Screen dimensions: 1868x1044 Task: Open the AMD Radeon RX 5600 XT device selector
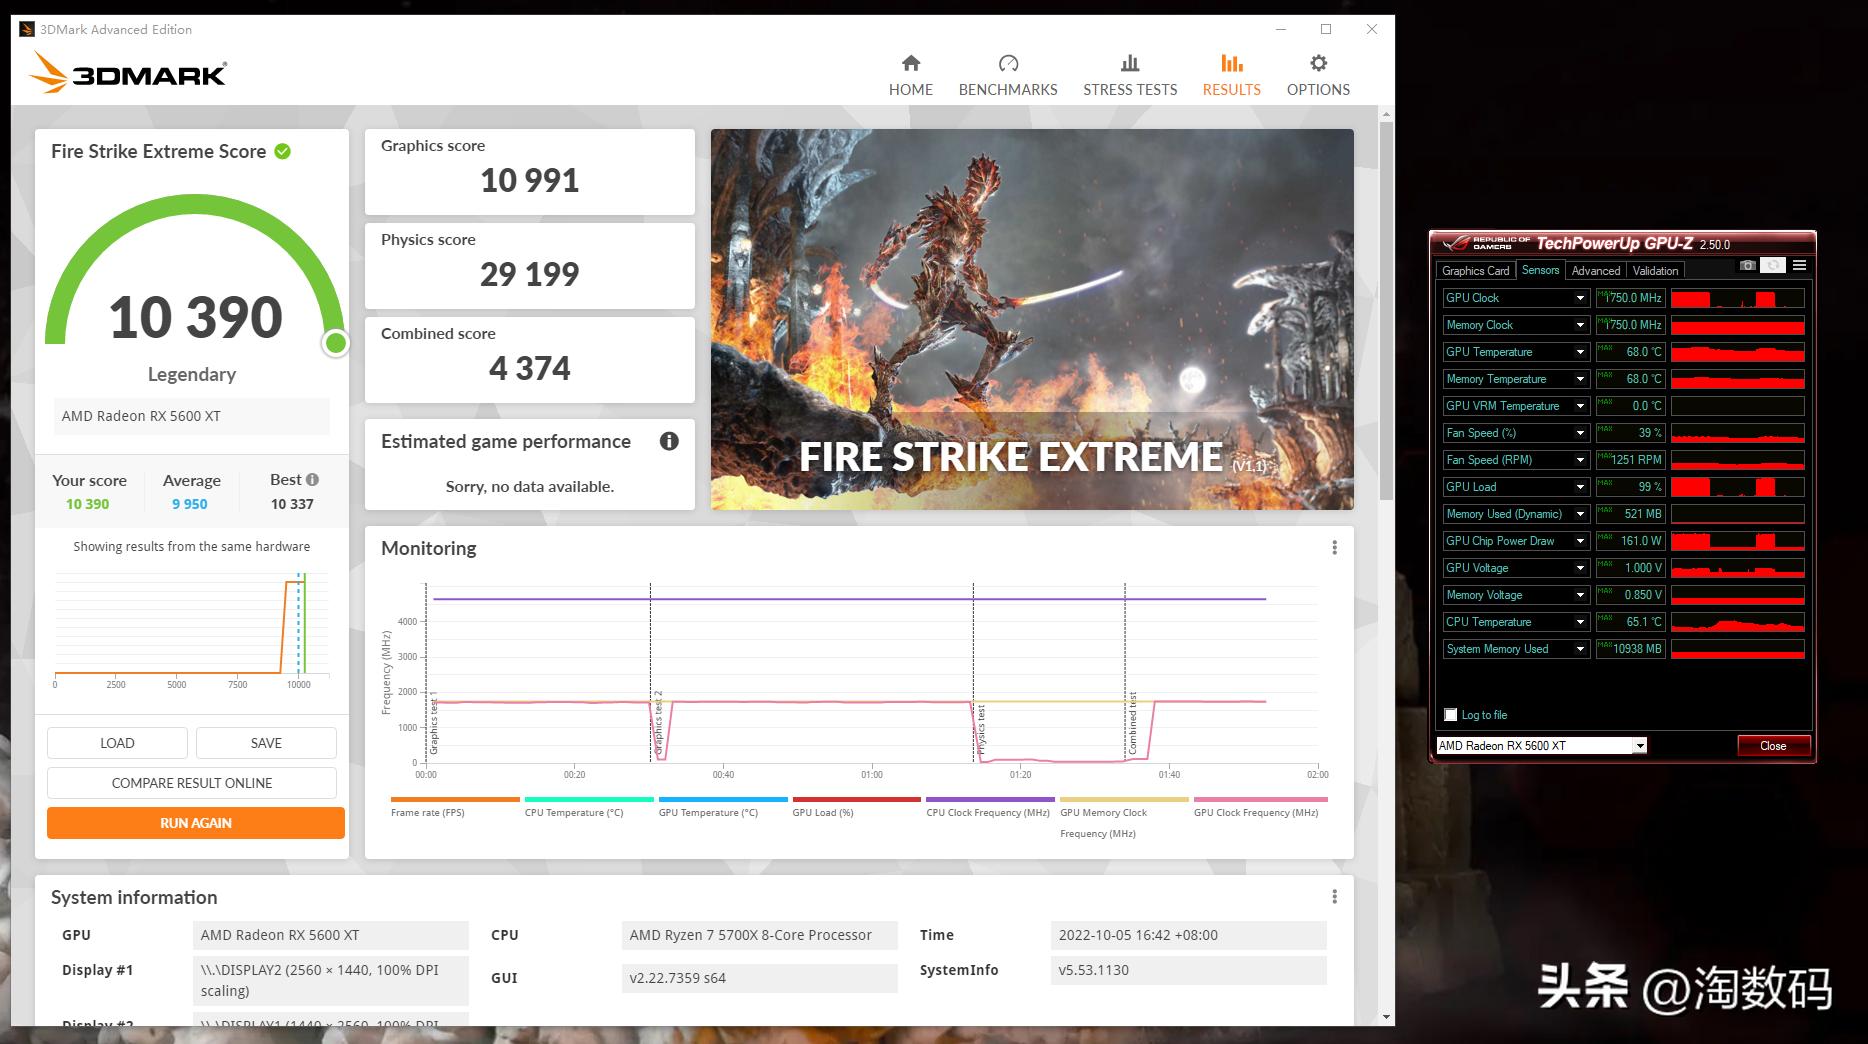coord(1639,746)
